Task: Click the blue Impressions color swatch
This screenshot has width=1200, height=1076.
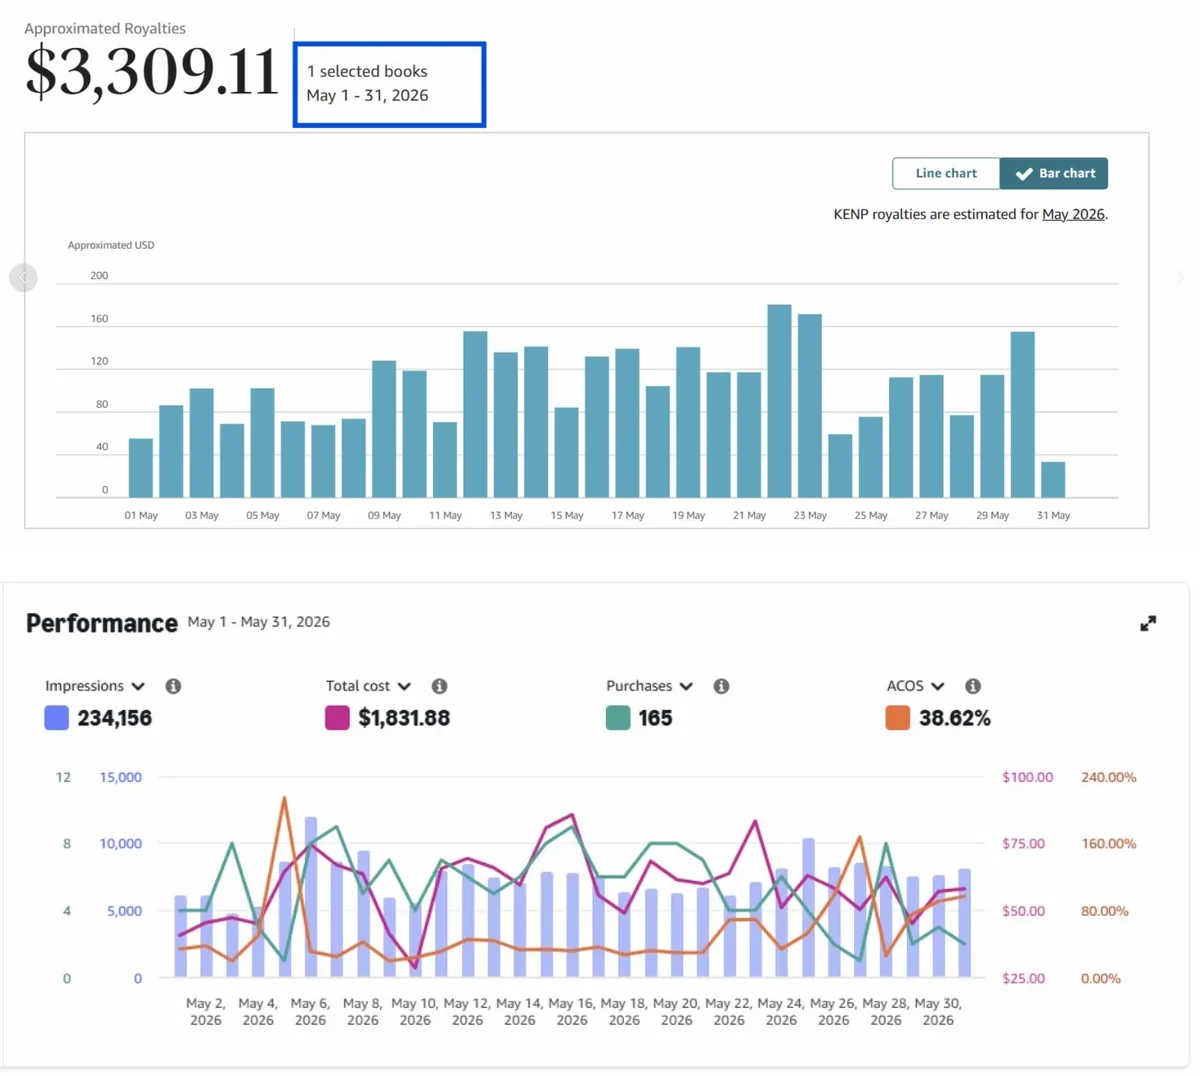Action: pos(57,717)
